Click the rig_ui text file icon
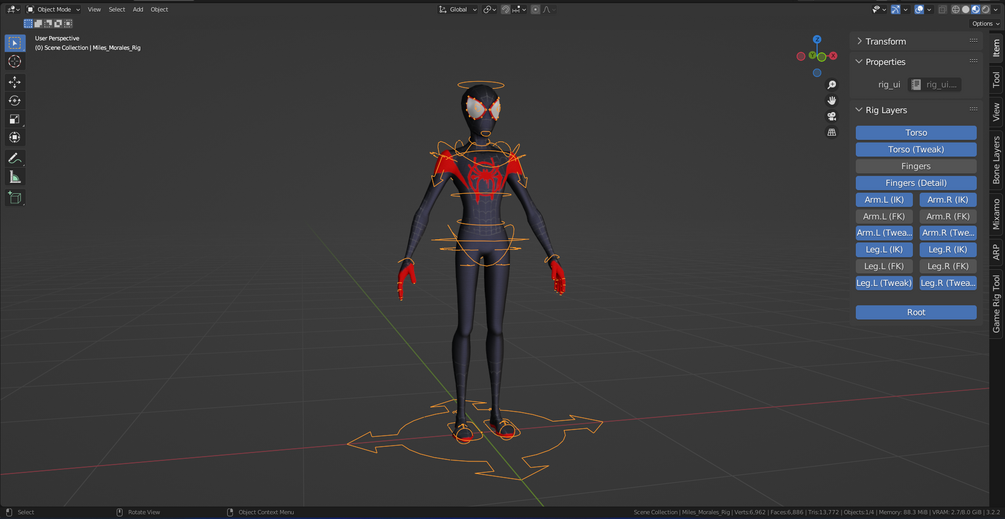 917,85
